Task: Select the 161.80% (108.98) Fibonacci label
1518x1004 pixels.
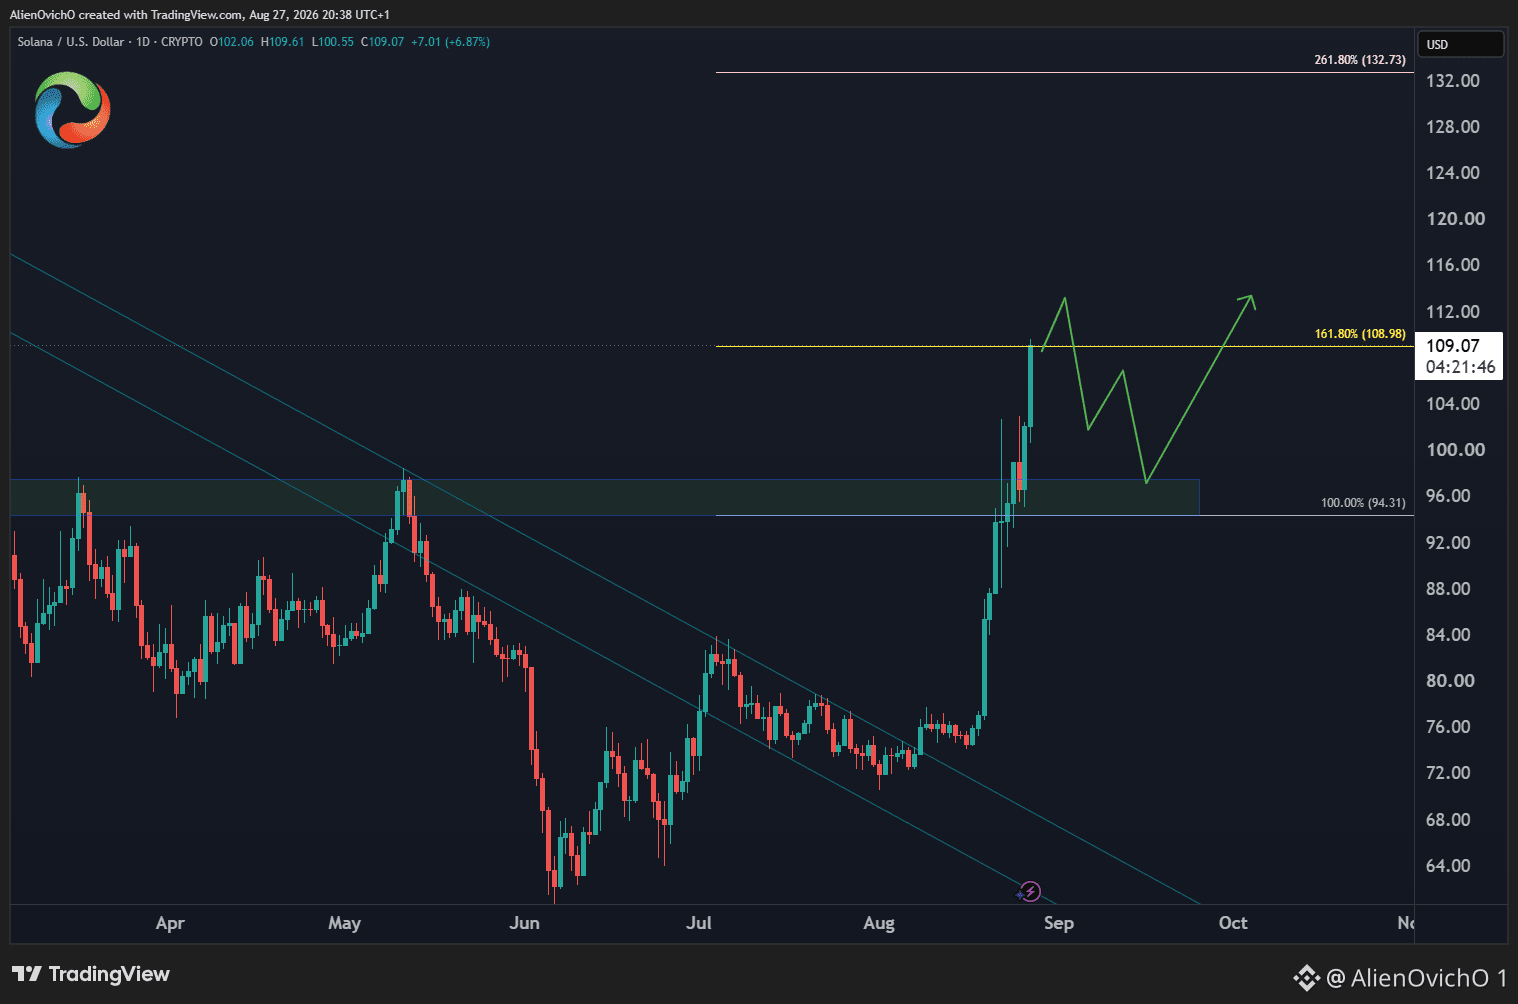Action: pyautogui.click(x=1360, y=334)
